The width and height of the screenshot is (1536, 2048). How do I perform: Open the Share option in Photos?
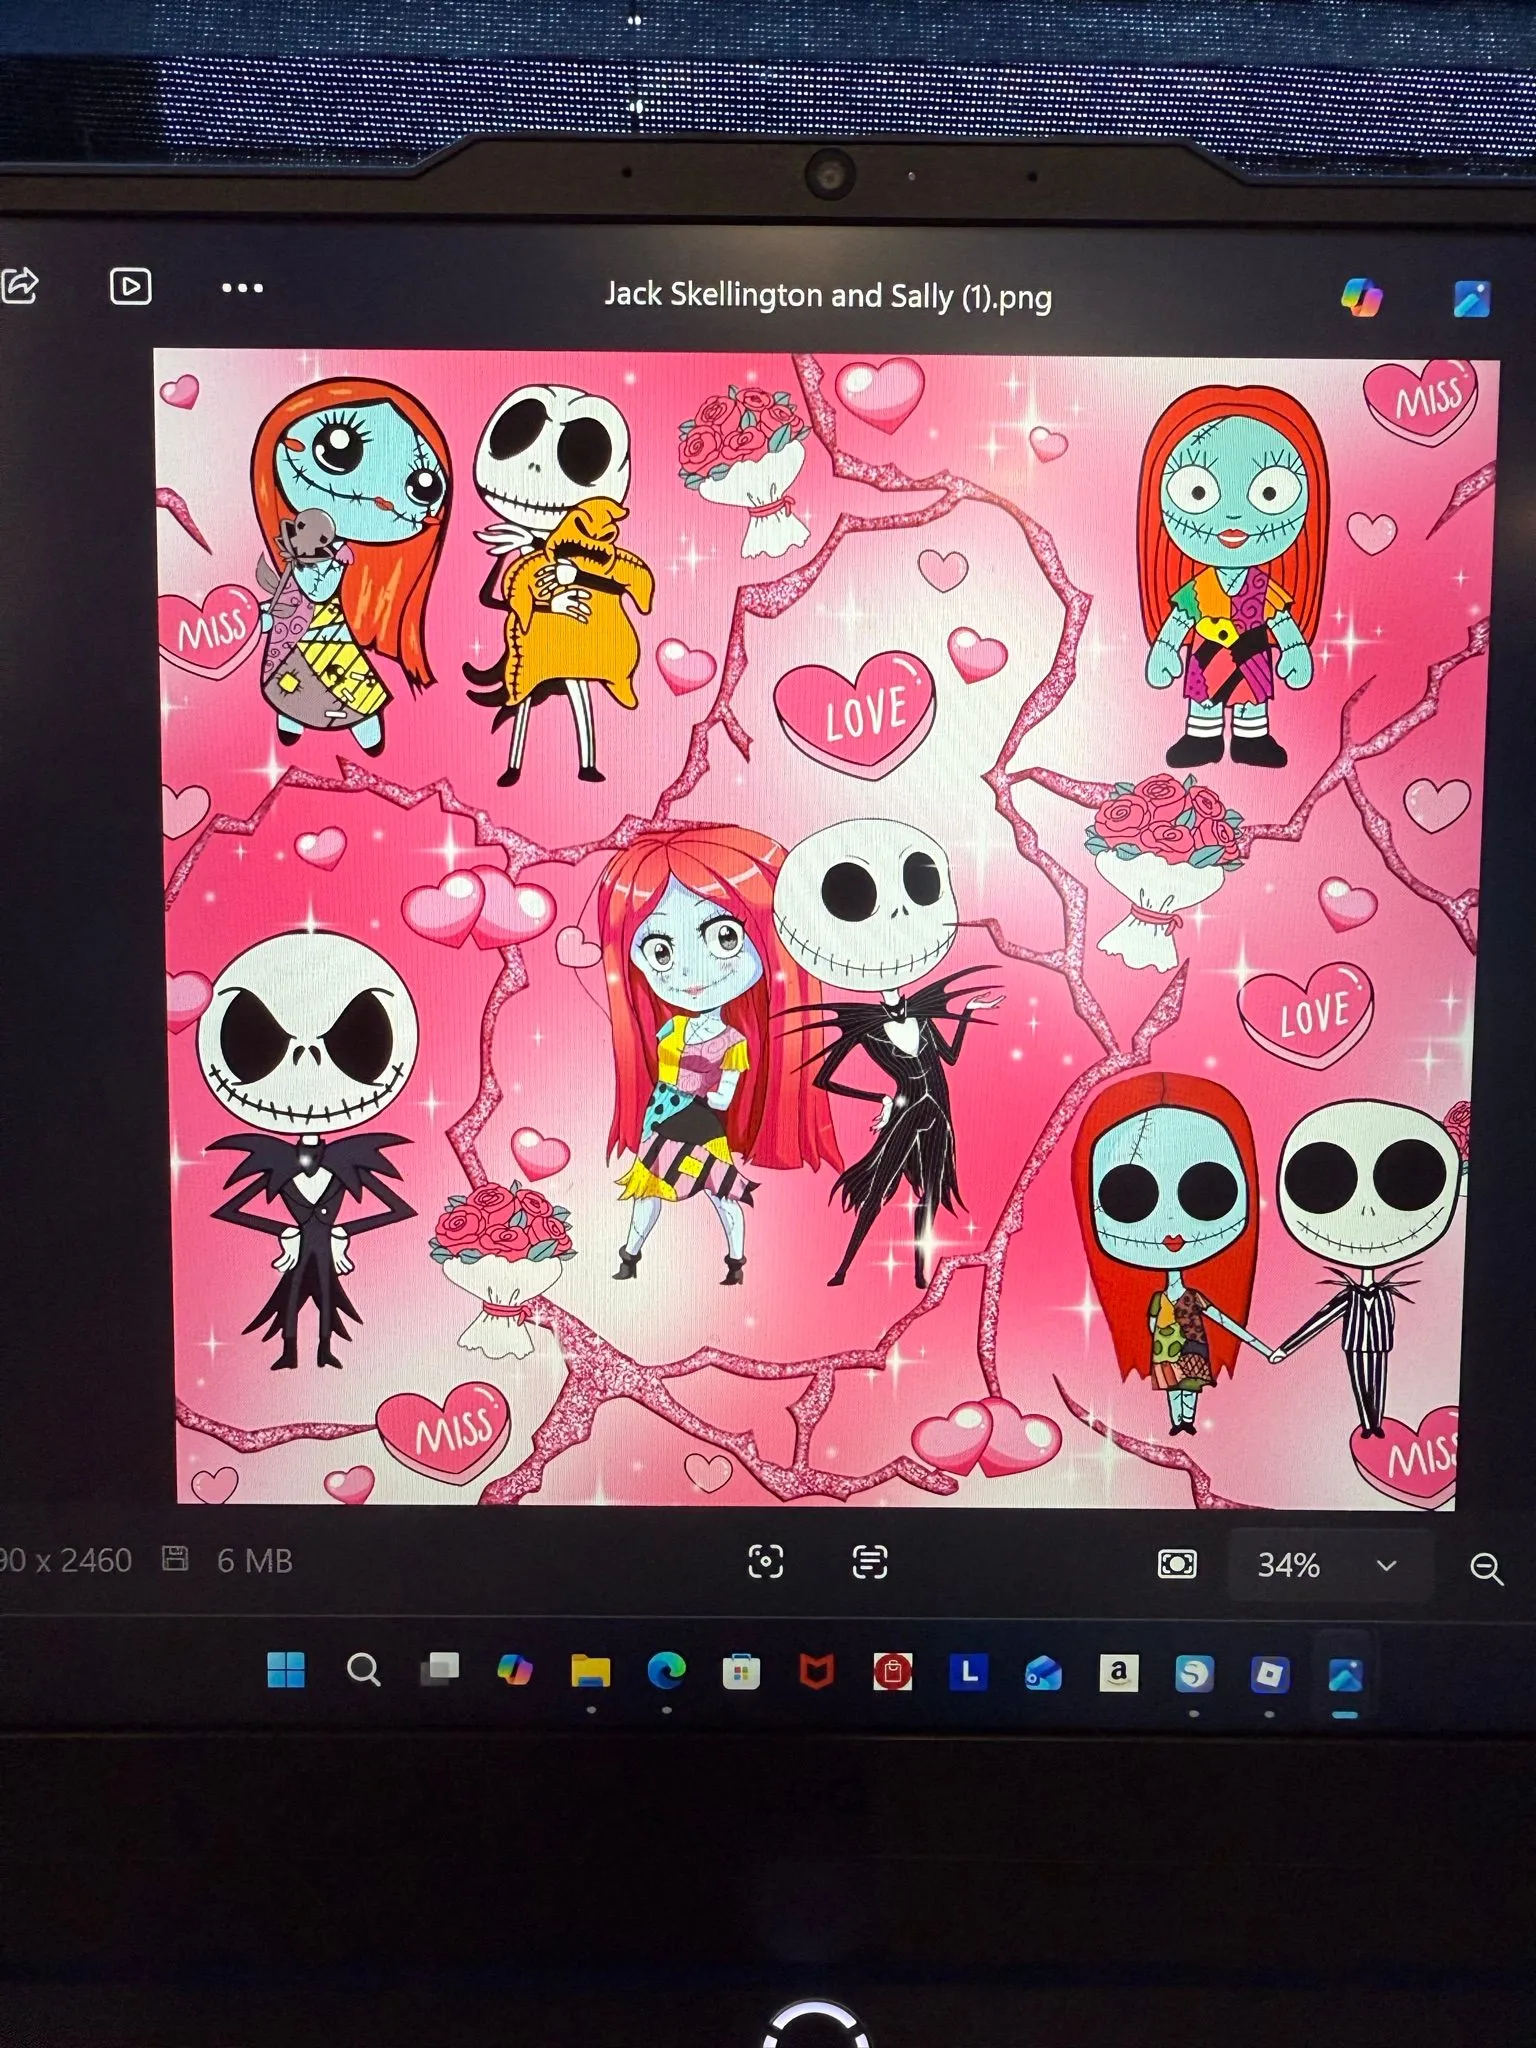pos(19,285)
